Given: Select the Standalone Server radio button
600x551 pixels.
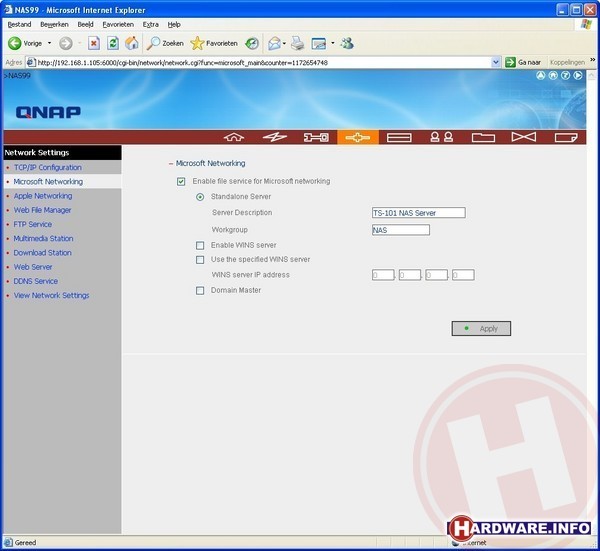Looking at the screenshot, I should tap(200, 197).
